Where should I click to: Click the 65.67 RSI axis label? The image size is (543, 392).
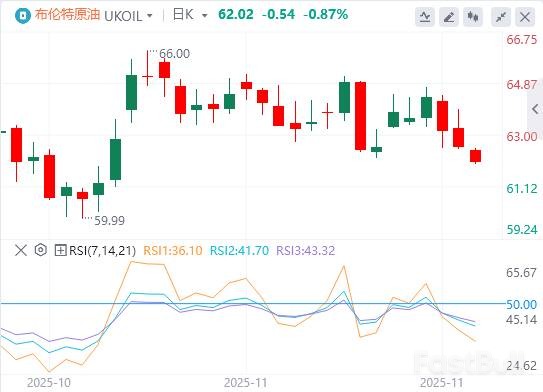pos(521,273)
